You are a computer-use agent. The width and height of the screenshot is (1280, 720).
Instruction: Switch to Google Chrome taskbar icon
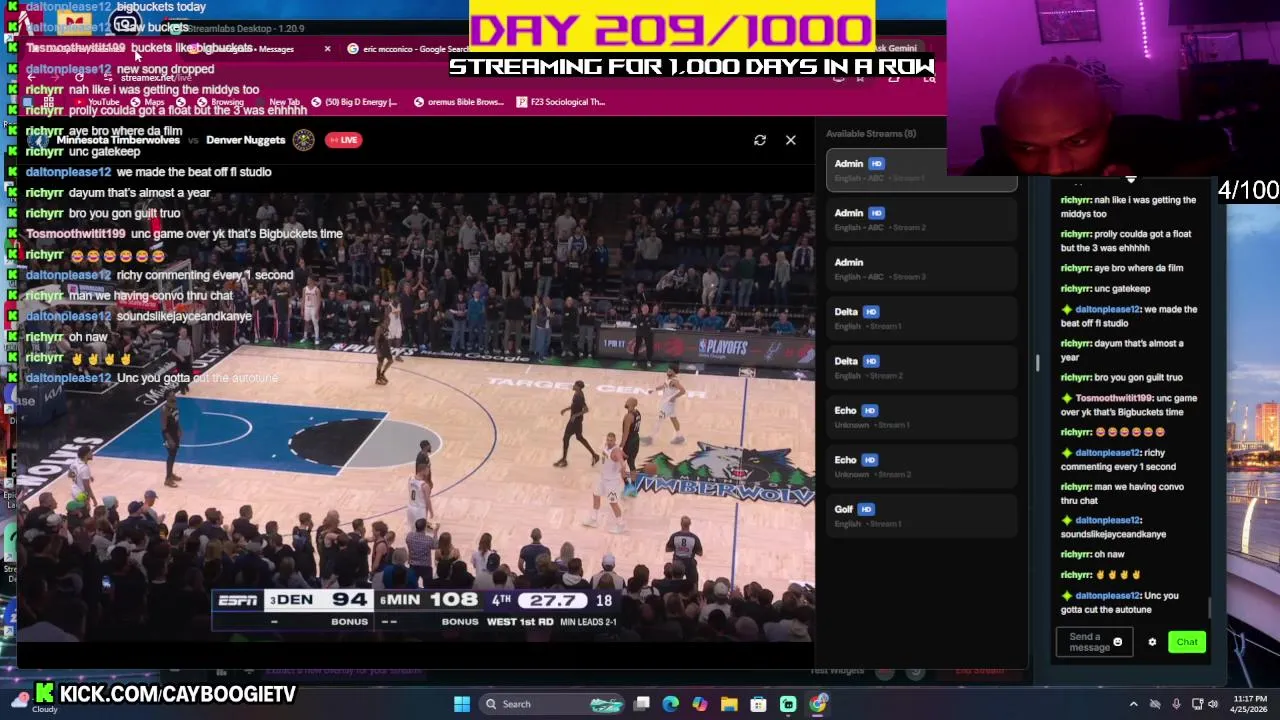(x=818, y=704)
